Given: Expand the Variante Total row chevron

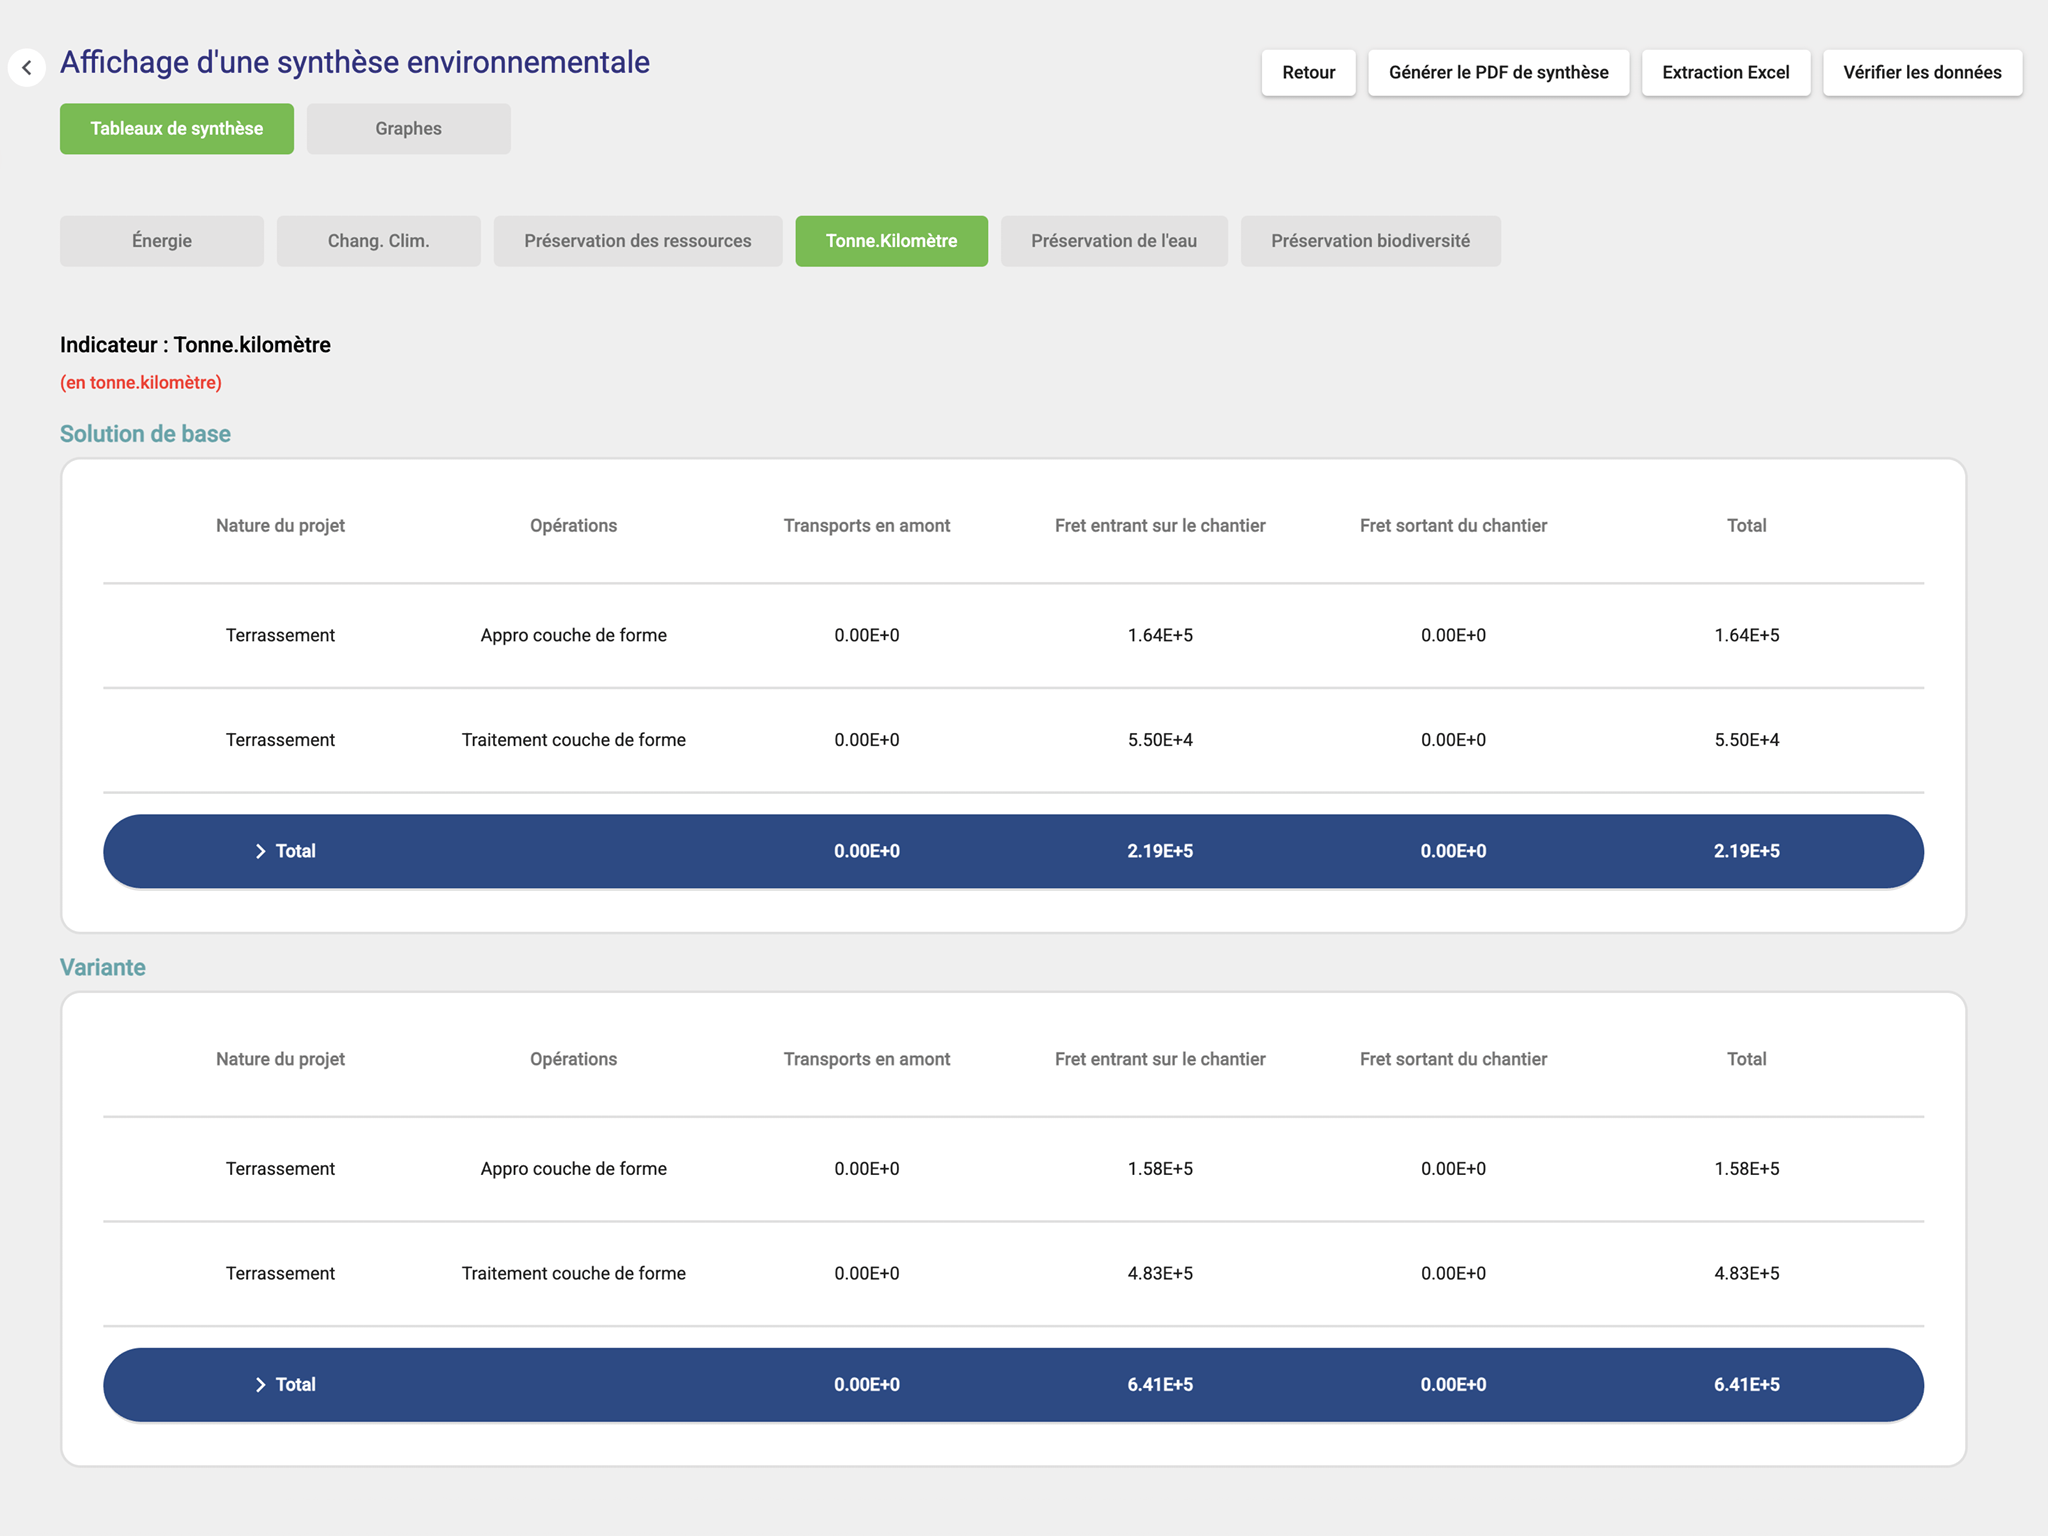Looking at the screenshot, I should [260, 1384].
